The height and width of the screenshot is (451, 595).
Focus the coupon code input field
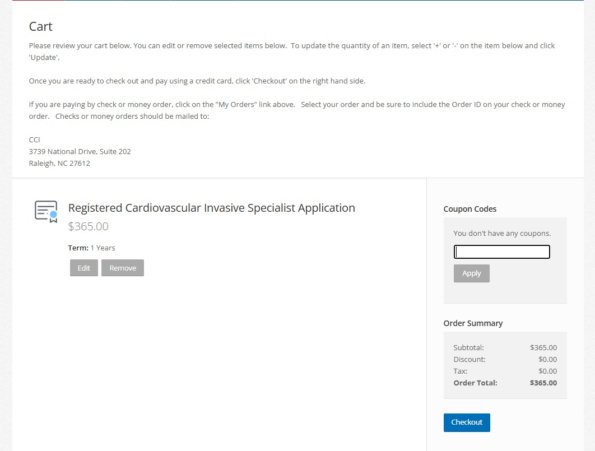[x=502, y=252]
